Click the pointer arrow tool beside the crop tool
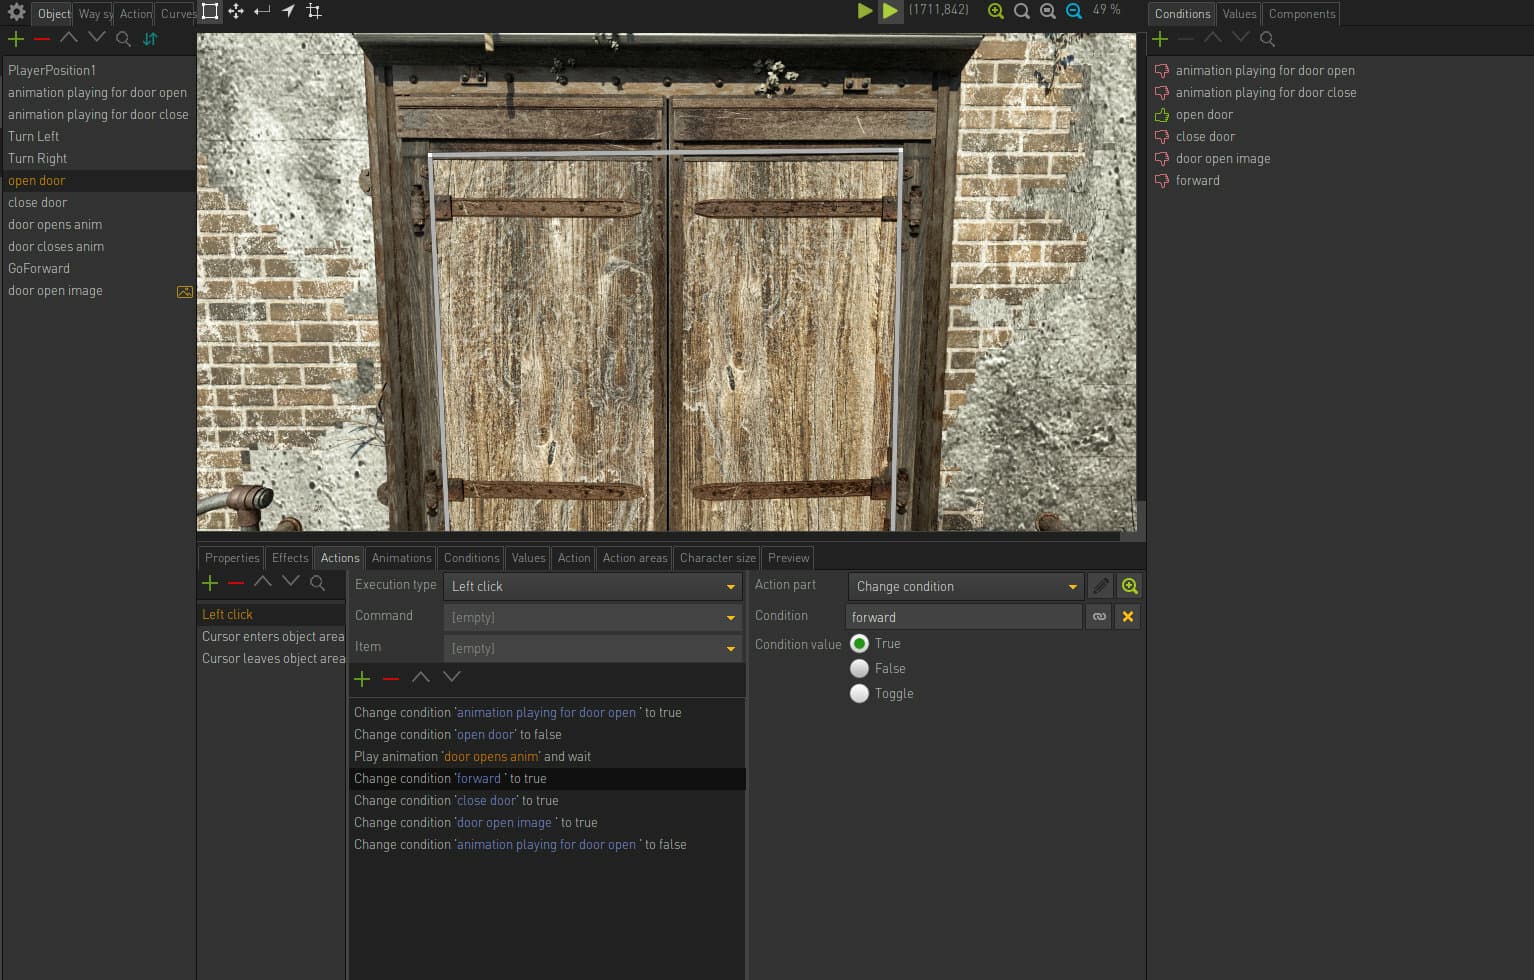Image resolution: width=1534 pixels, height=980 pixels. 288,11
